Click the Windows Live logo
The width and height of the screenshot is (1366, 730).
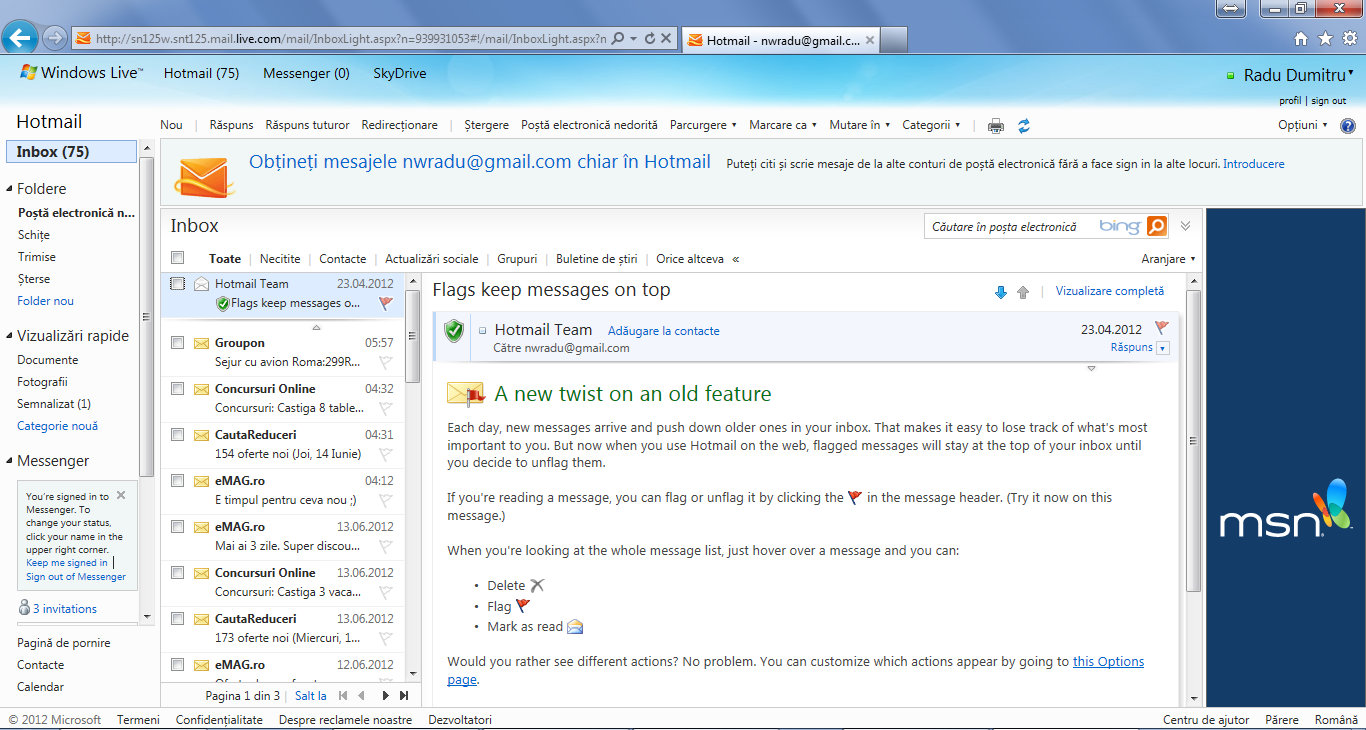81,73
